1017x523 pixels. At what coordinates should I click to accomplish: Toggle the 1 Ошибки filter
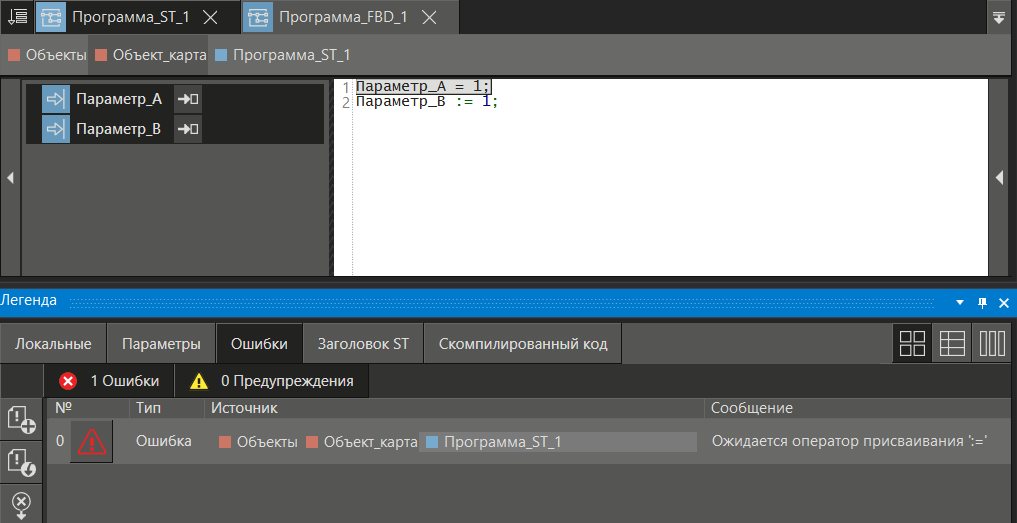[x=109, y=381]
